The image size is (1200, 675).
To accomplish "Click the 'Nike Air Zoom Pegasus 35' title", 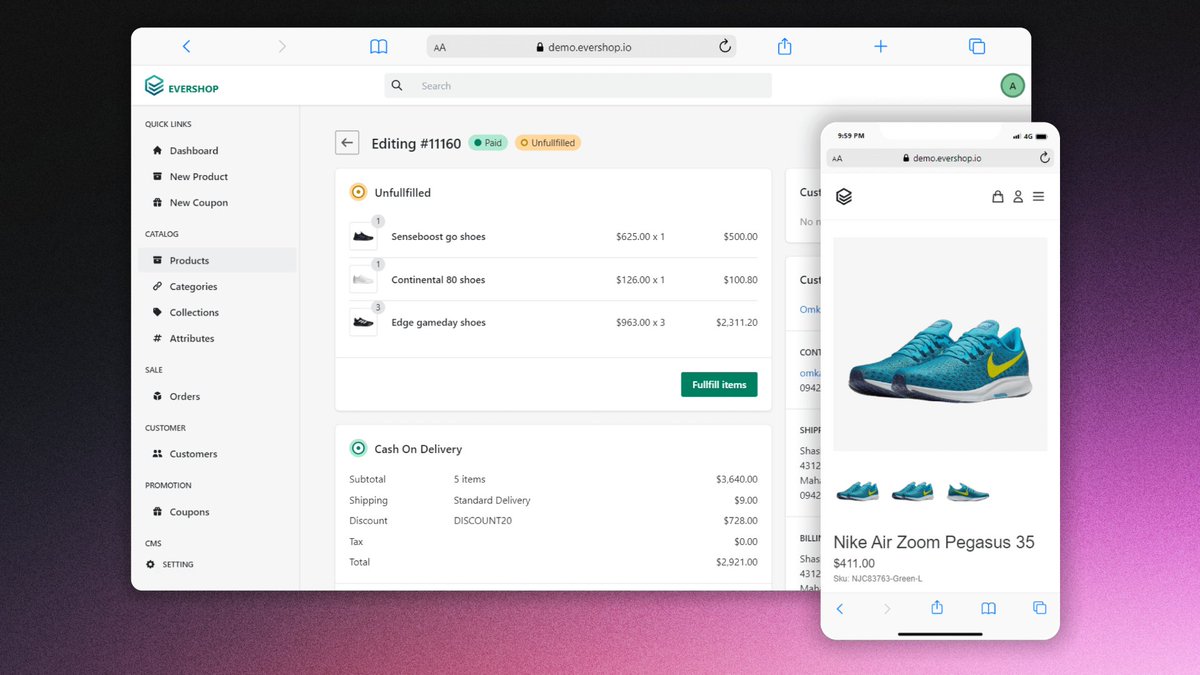I will point(934,542).
